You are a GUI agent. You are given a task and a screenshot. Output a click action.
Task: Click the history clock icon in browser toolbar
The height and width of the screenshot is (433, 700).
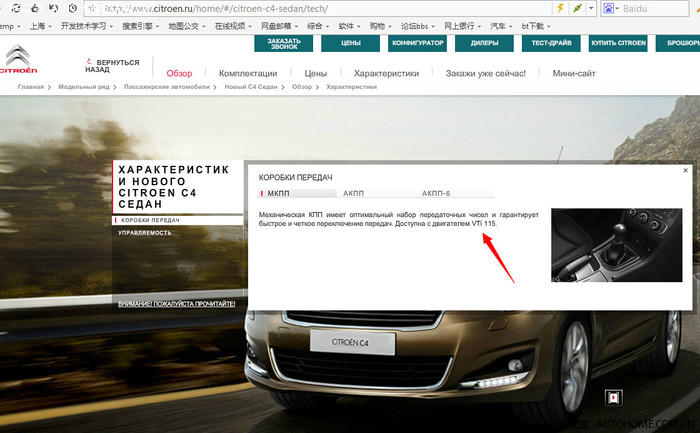click(73, 7)
